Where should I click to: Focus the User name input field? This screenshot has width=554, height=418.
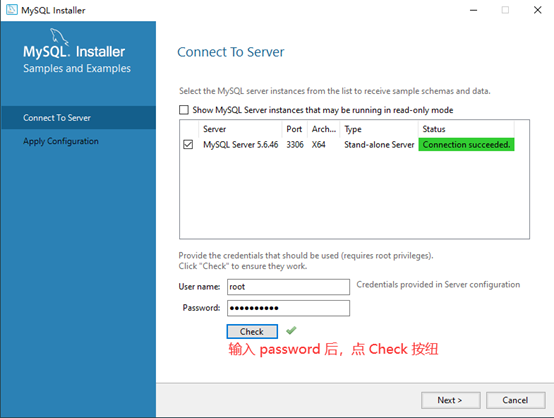pyautogui.click(x=288, y=287)
